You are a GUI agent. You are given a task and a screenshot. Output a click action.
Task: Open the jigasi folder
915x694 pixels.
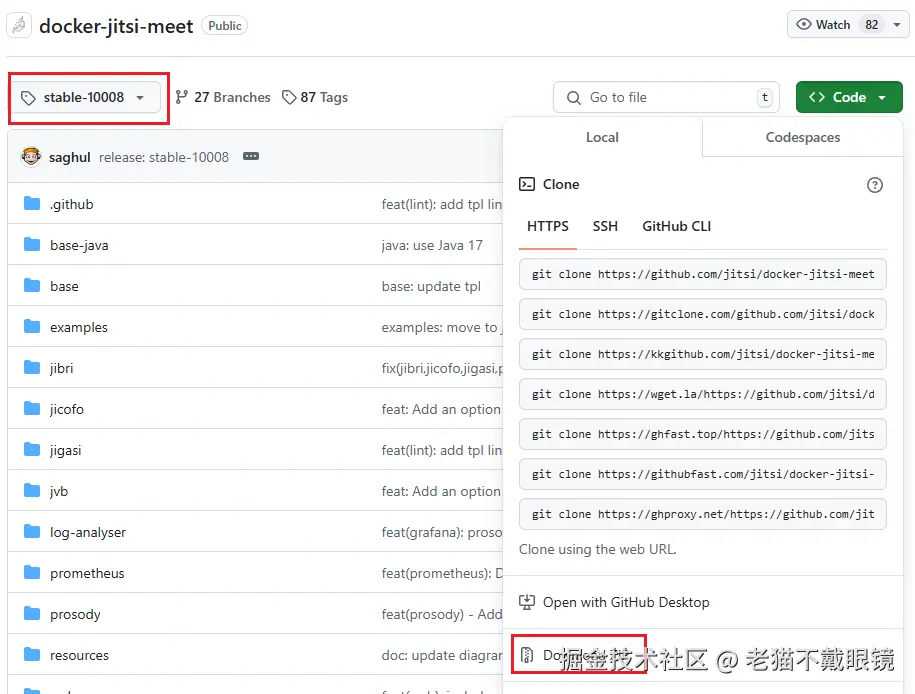(65, 451)
